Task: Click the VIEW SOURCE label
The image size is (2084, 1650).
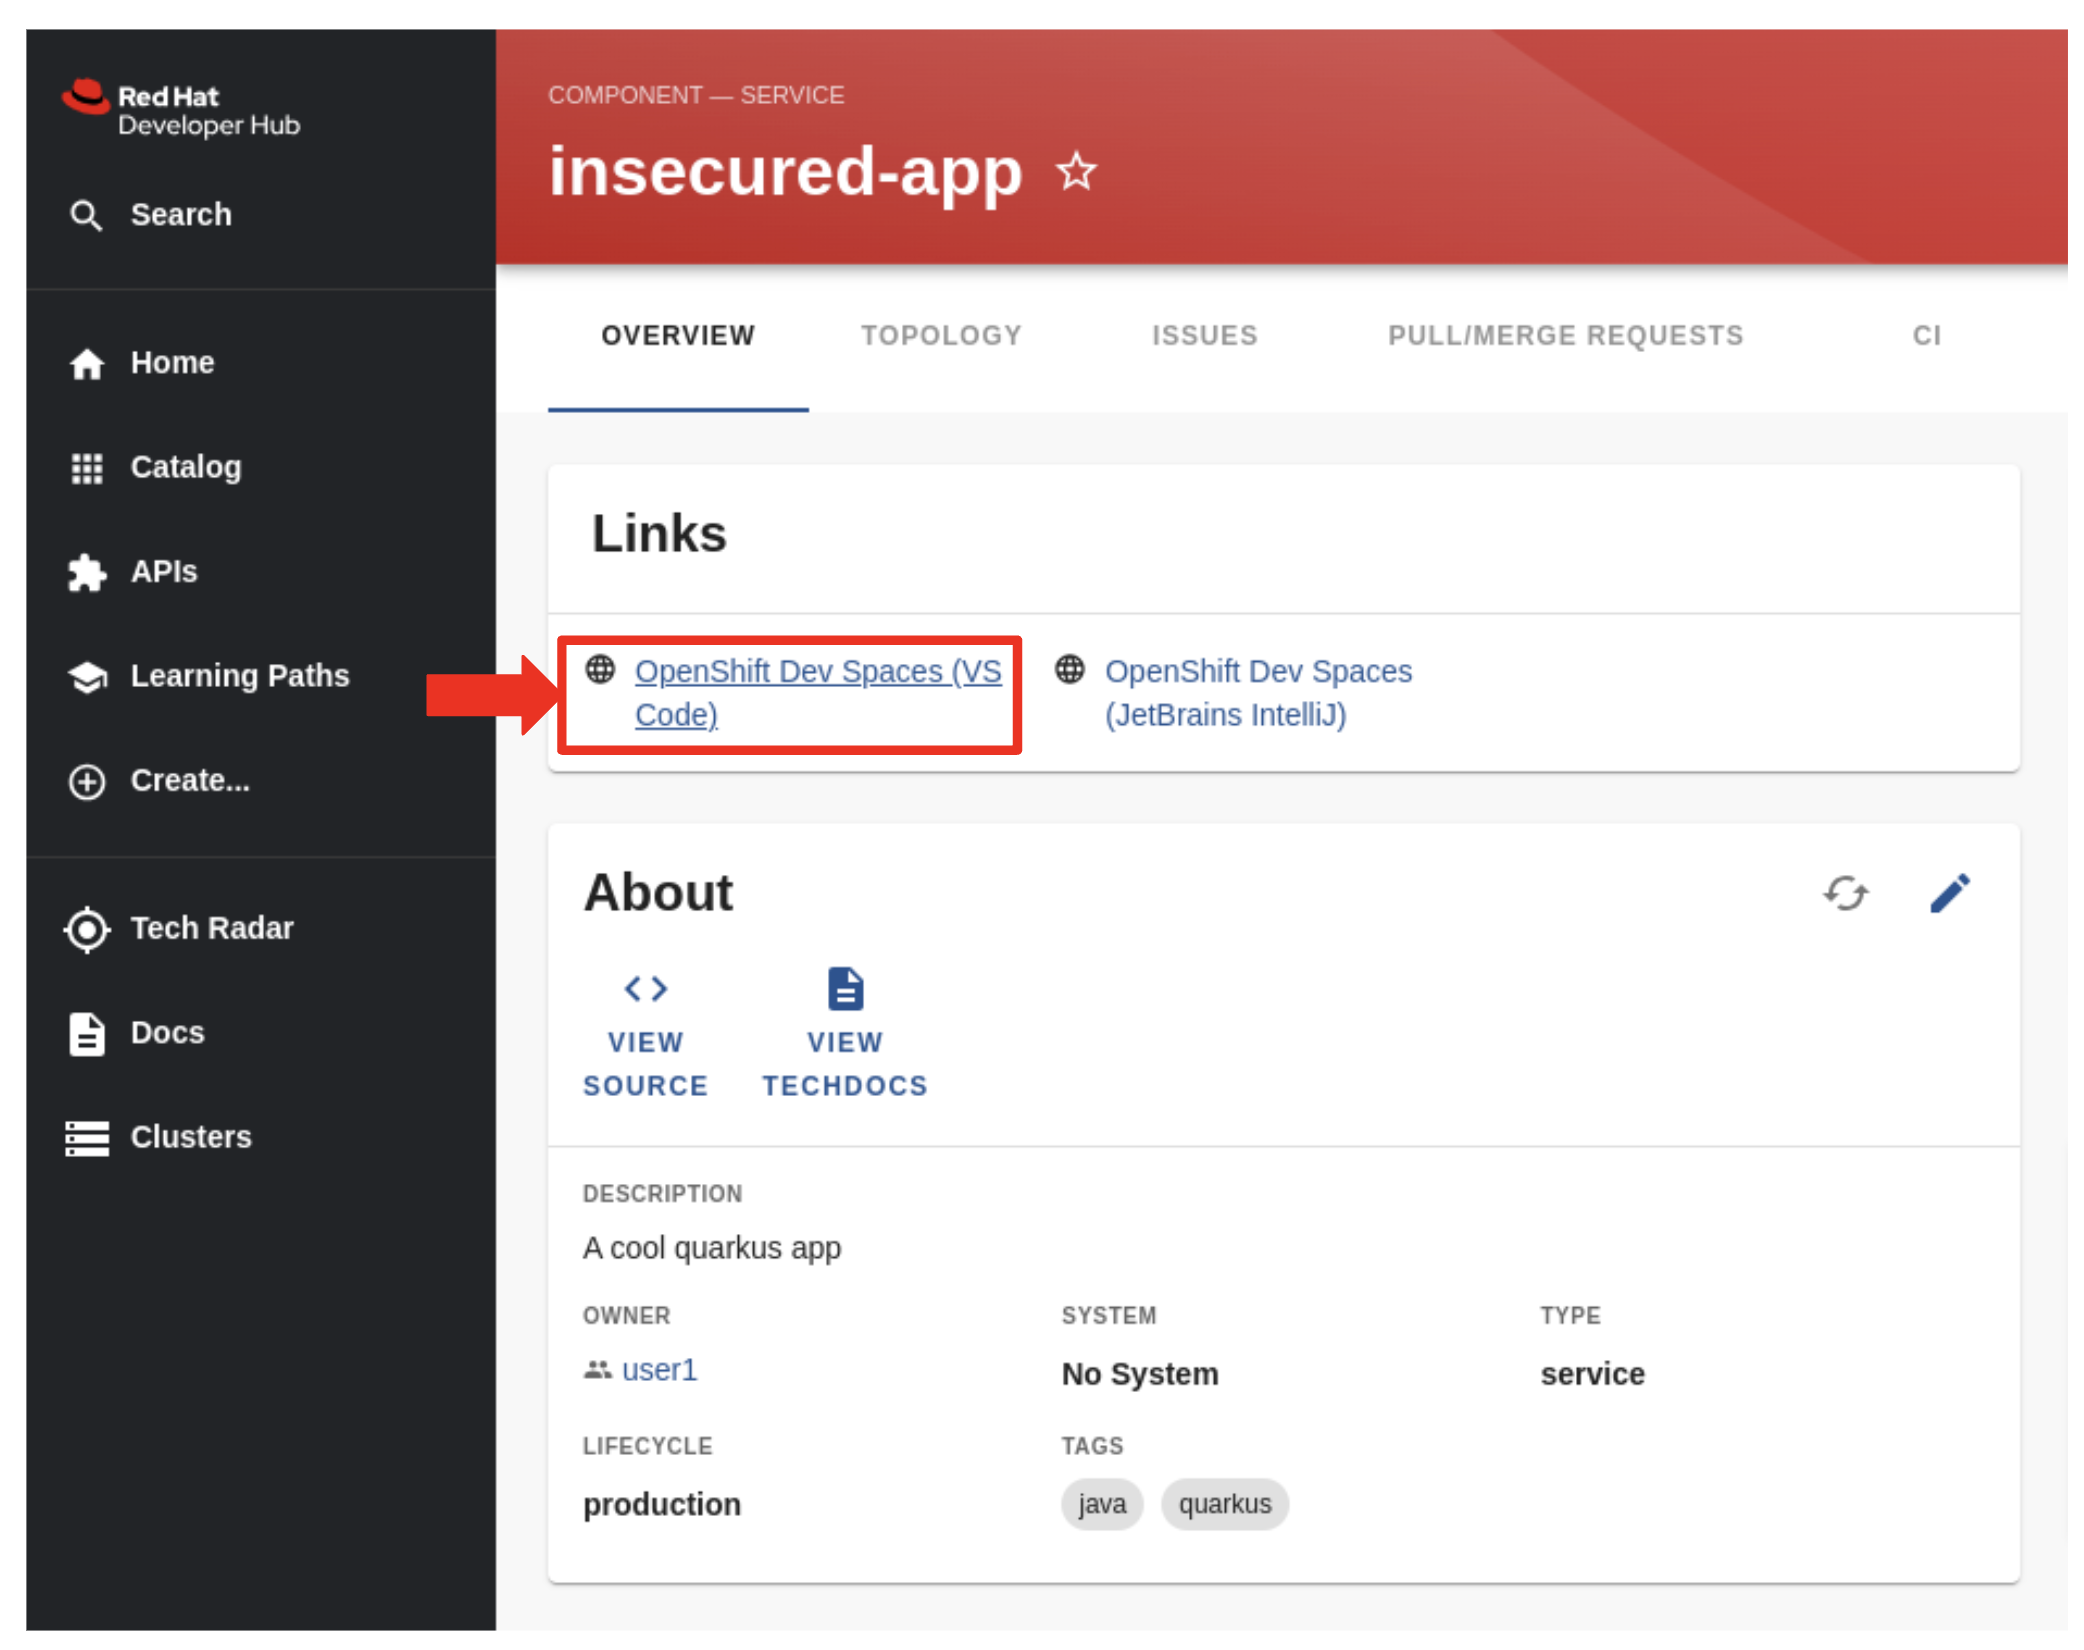Action: point(646,1064)
